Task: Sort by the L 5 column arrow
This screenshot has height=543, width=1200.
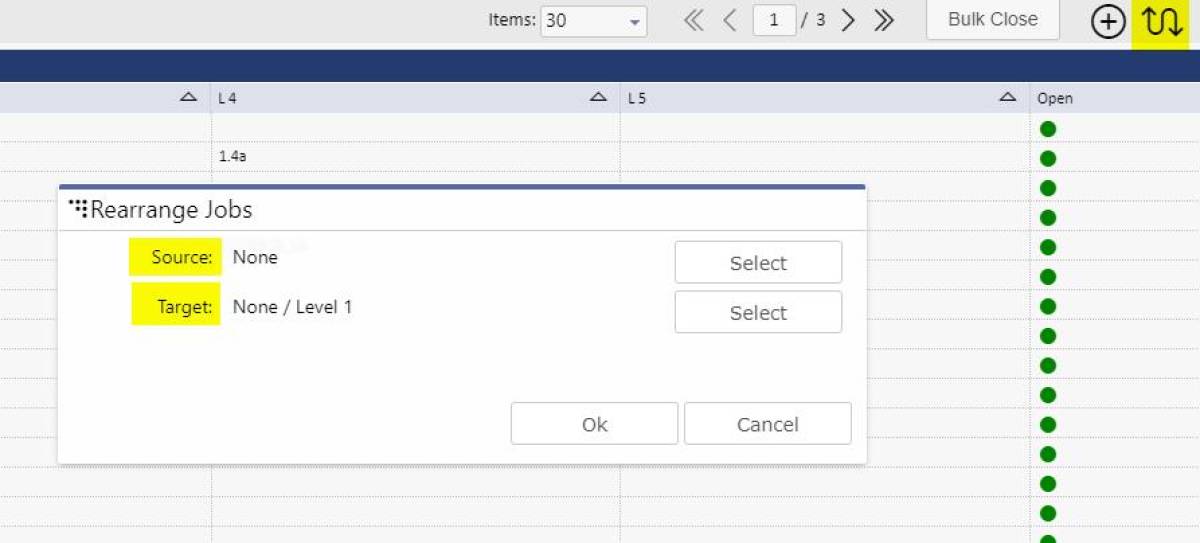Action: [x=1007, y=97]
